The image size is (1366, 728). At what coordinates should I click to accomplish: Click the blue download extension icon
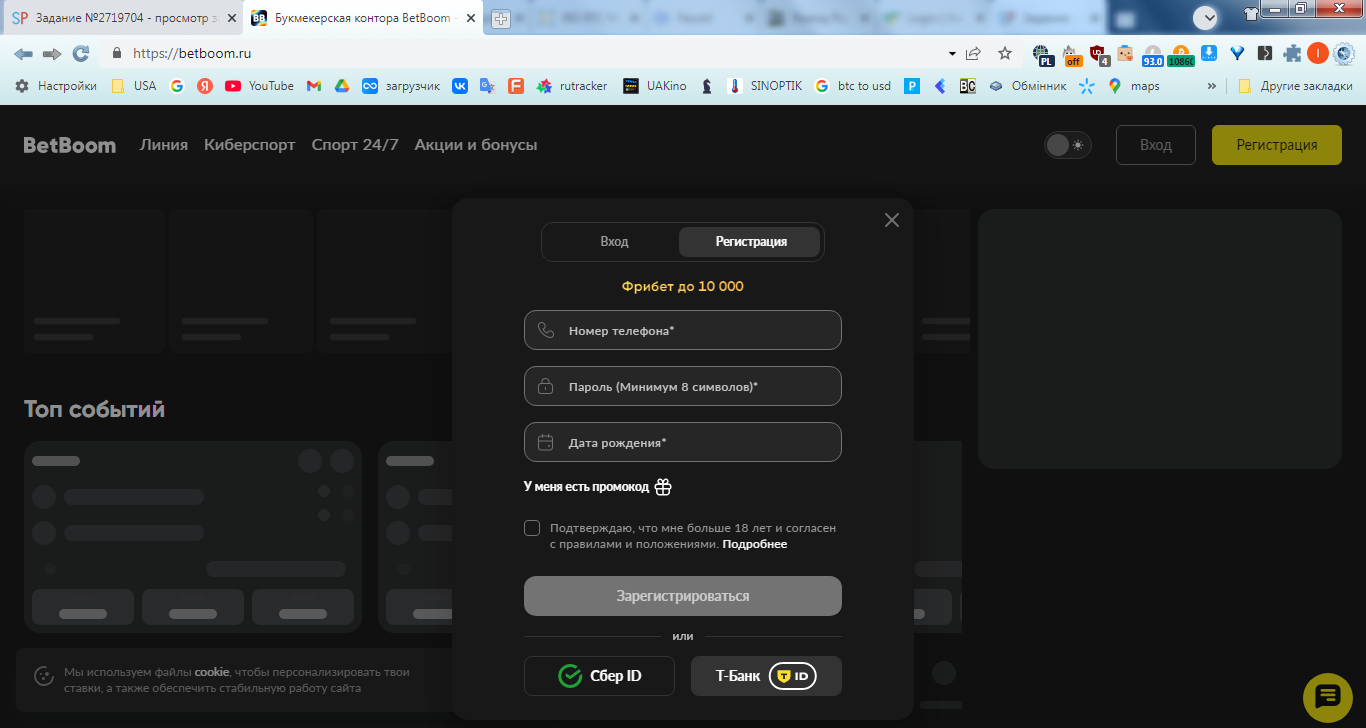1209,53
